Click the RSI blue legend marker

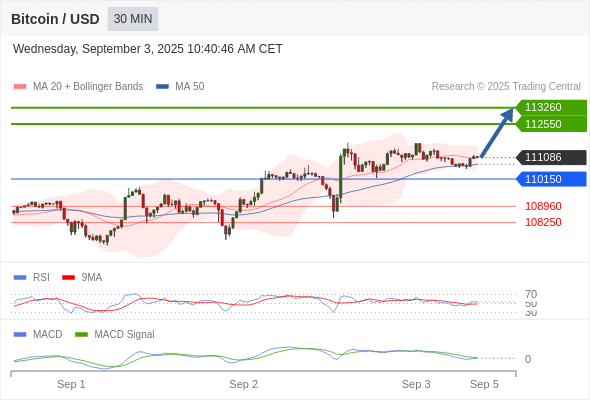pyautogui.click(x=20, y=278)
